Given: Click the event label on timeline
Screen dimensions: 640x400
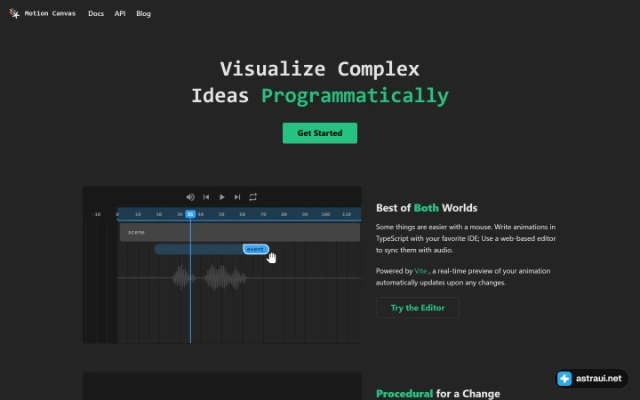Looking at the screenshot, I should (x=256, y=249).
